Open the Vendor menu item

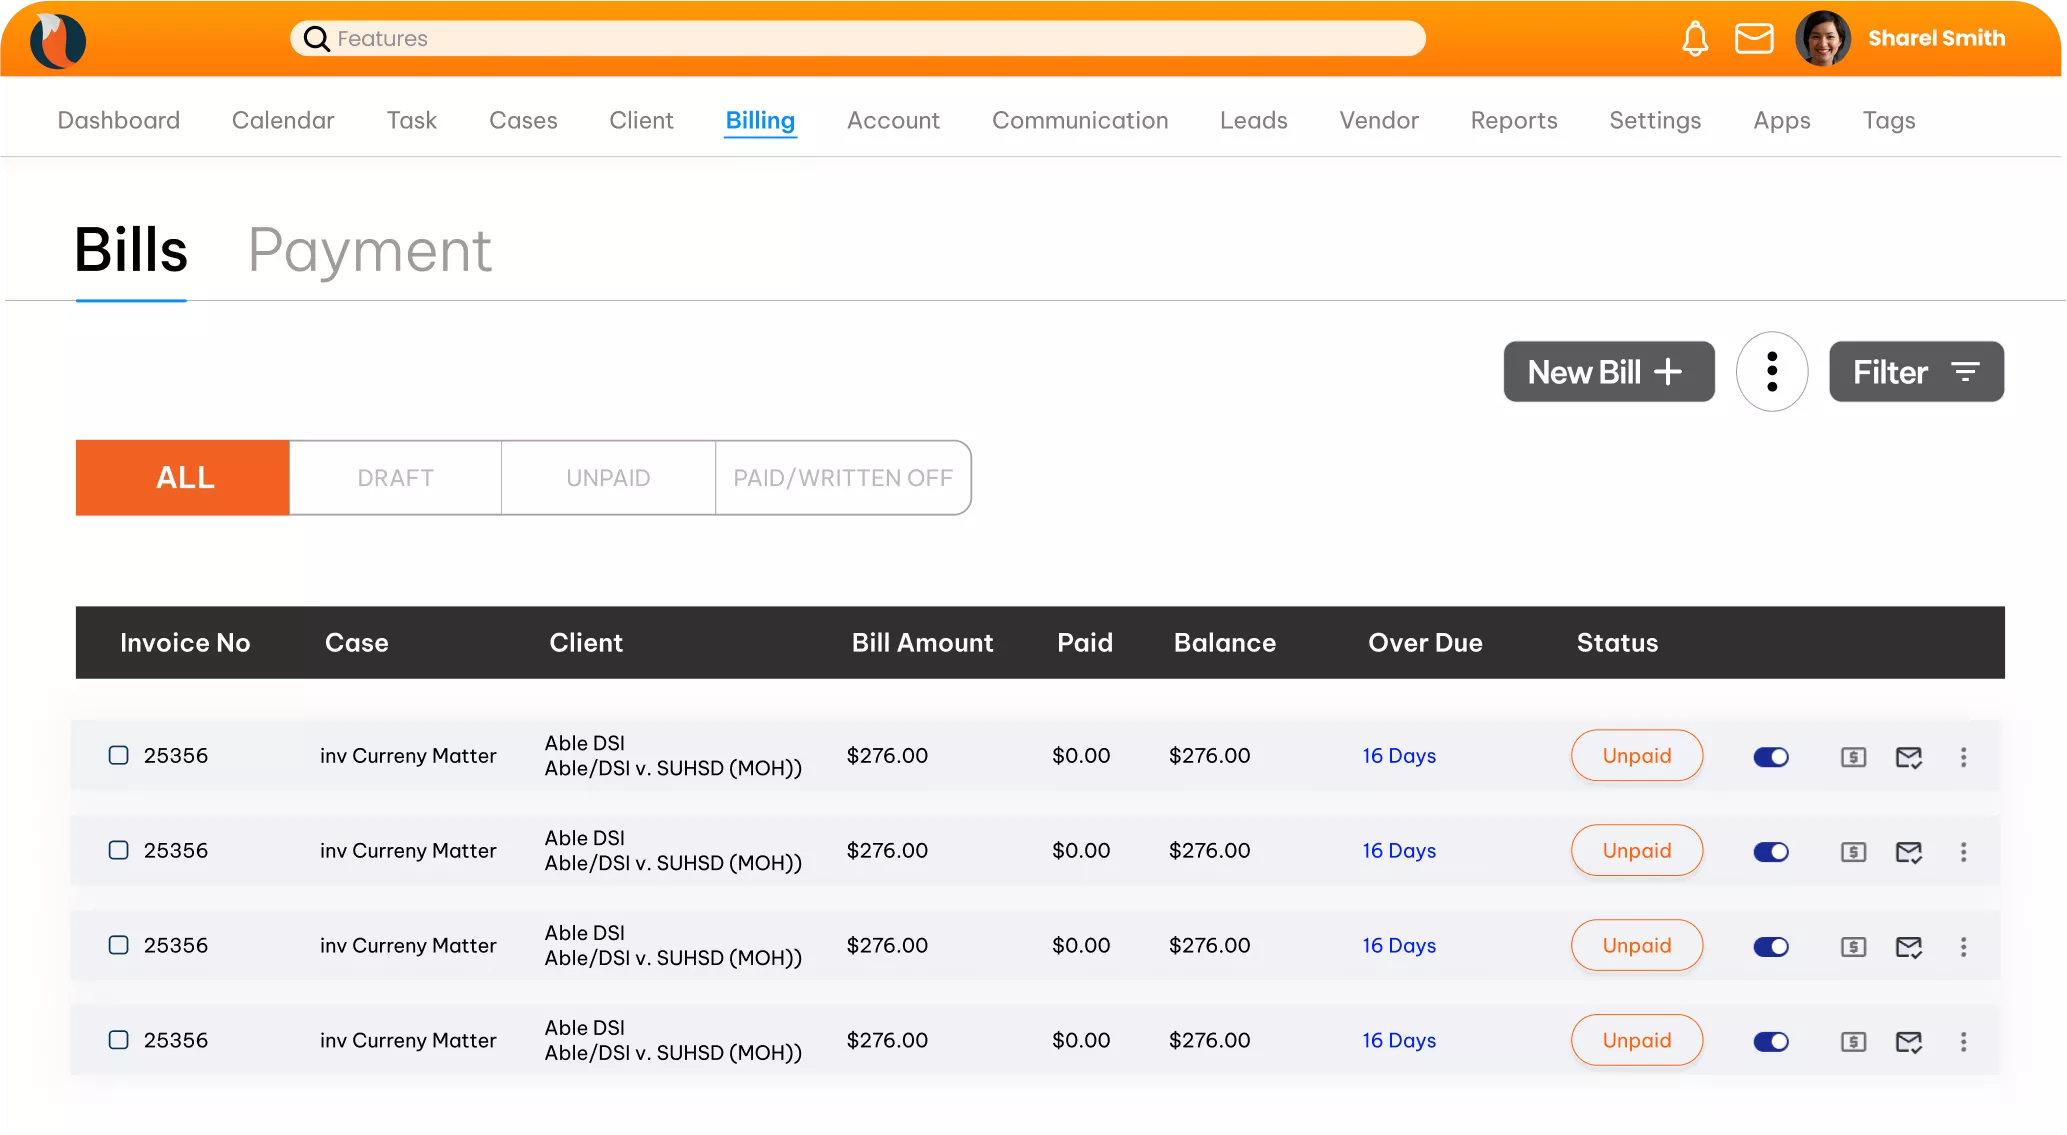(x=1379, y=121)
